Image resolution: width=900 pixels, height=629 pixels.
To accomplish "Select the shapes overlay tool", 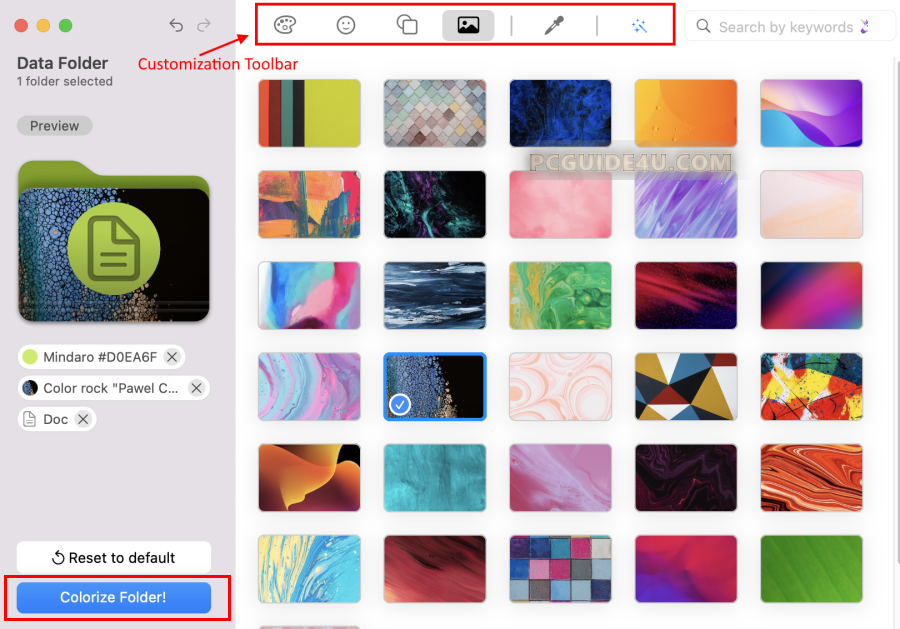I will pos(407,26).
